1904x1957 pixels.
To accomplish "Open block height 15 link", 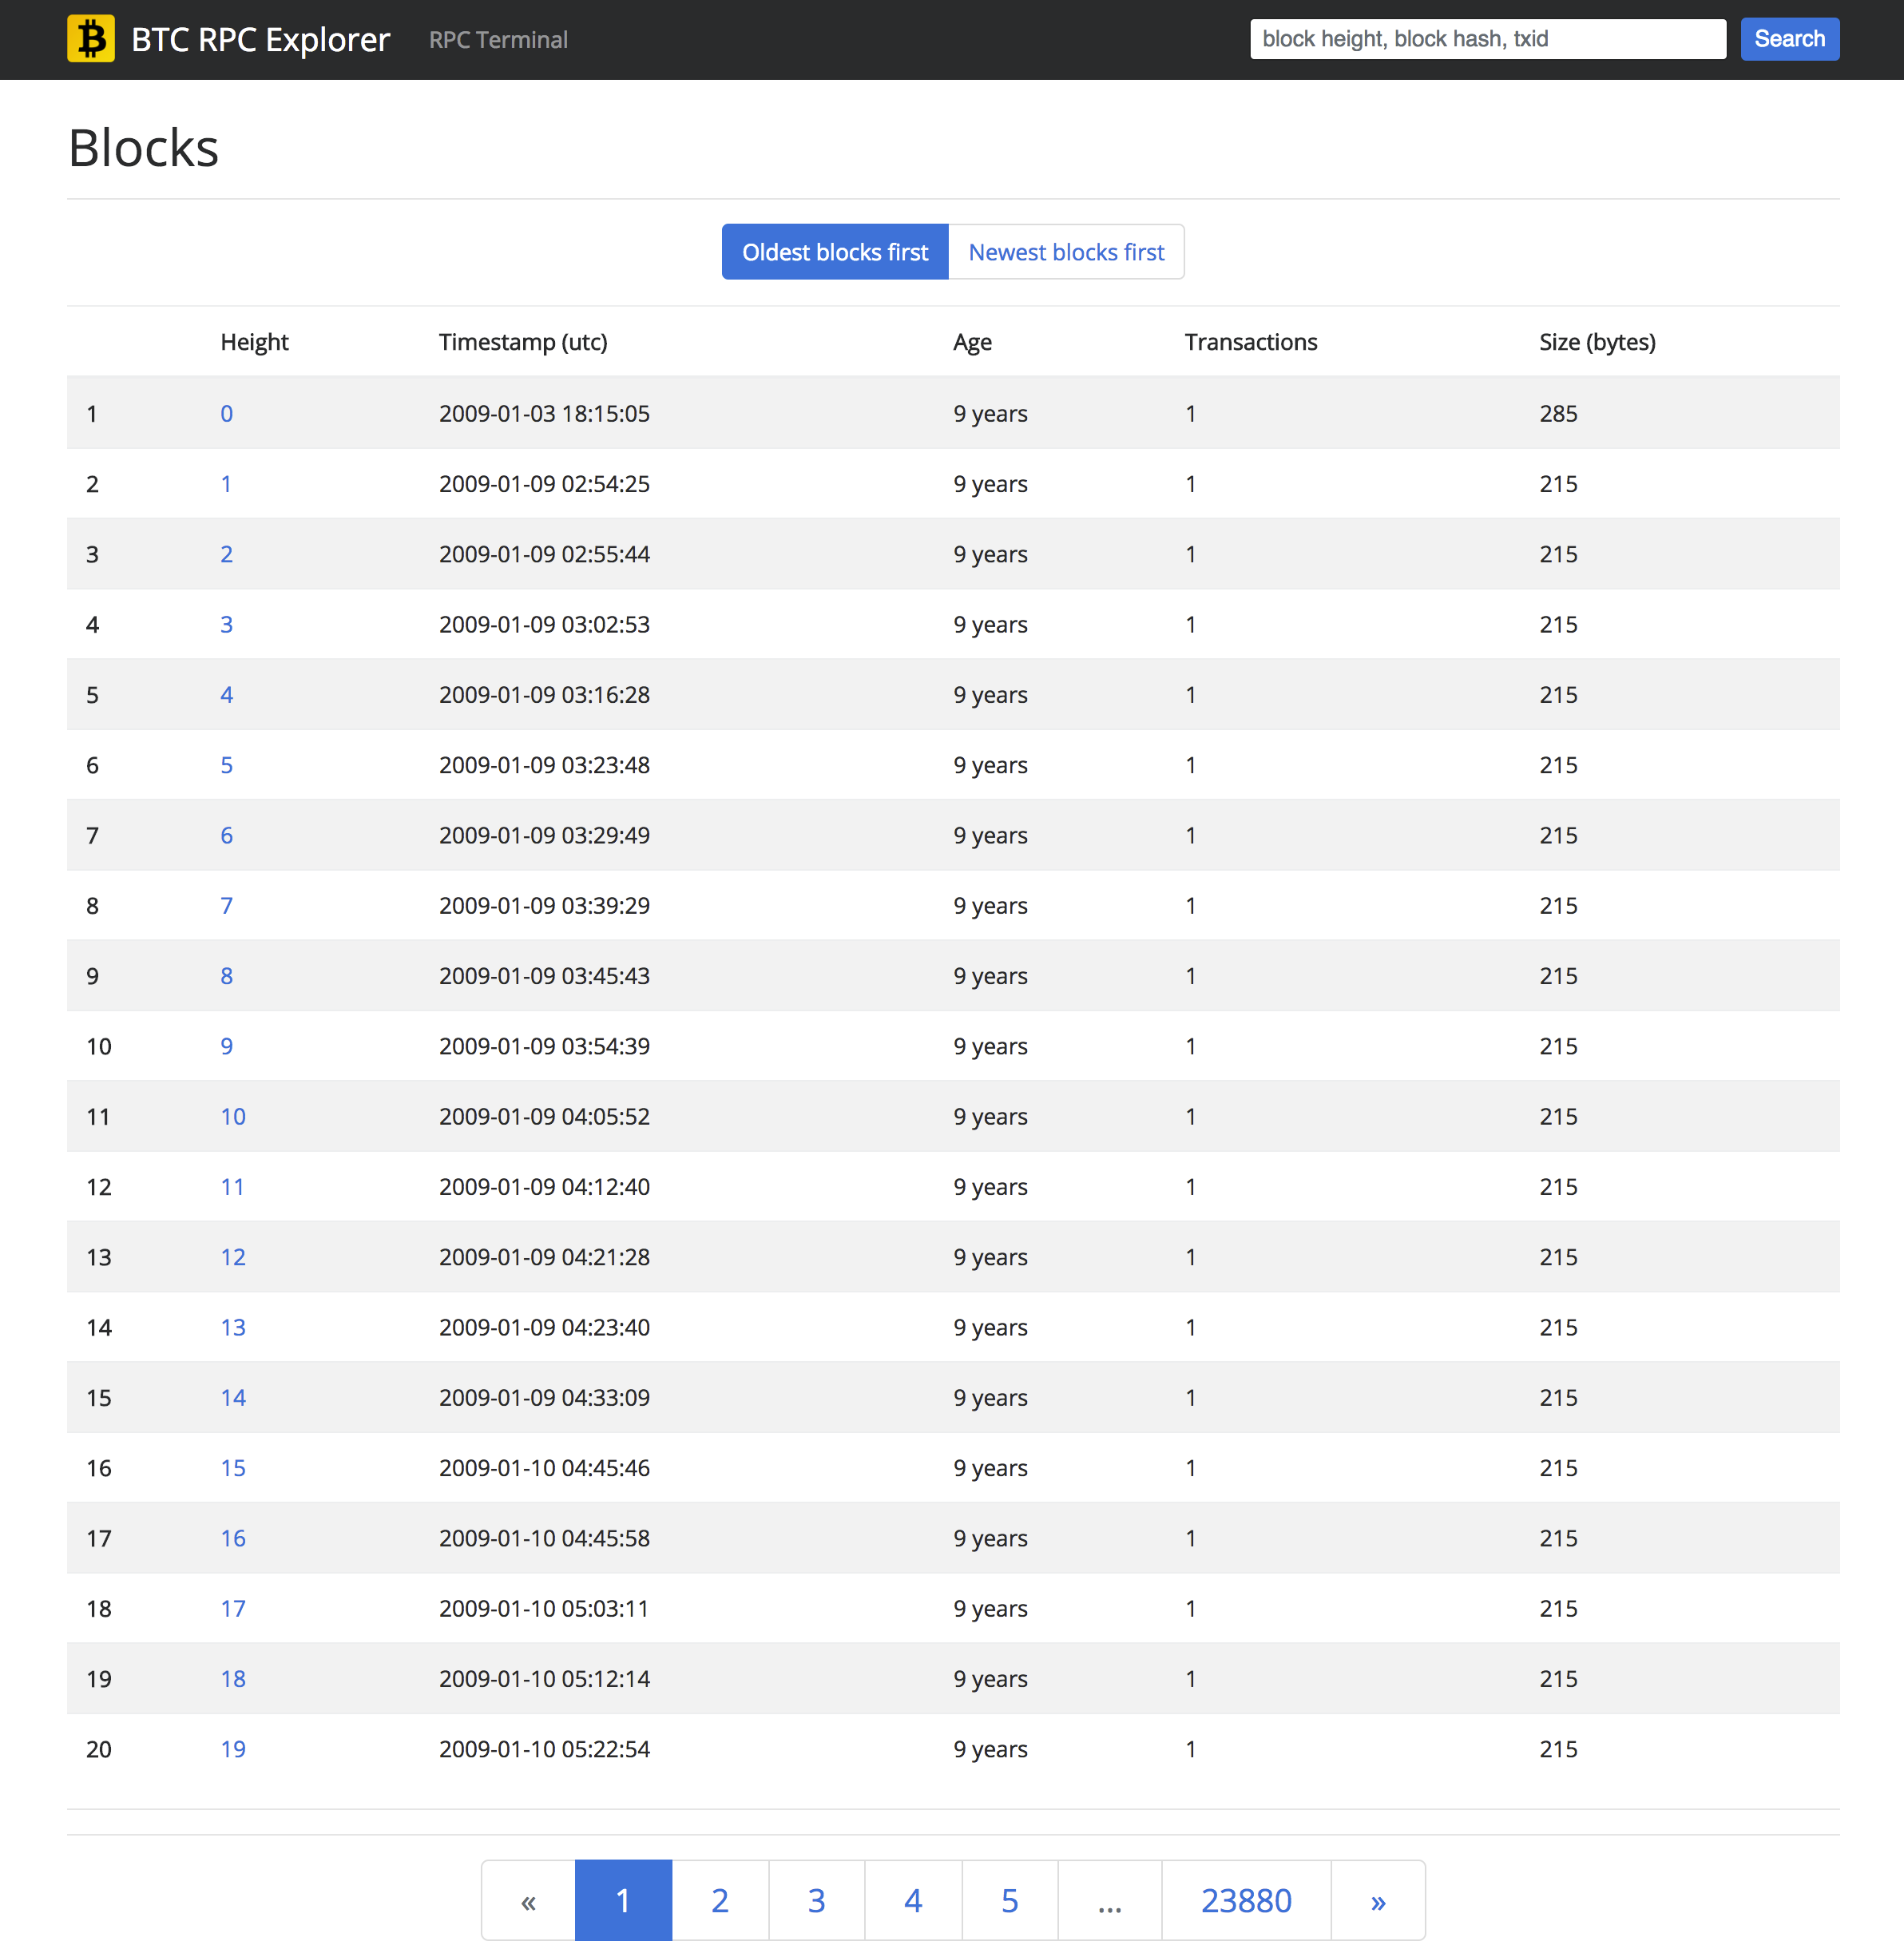I will click(233, 1468).
